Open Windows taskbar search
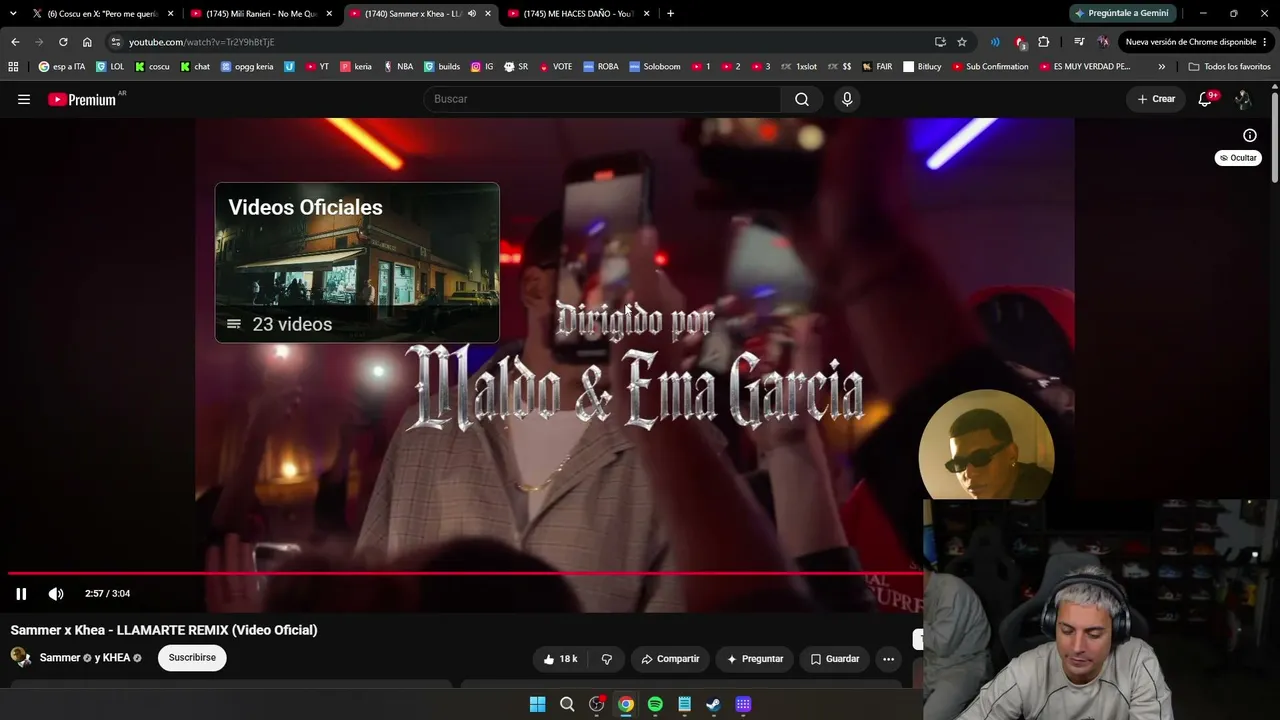This screenshot has width=1280, height=720. point(567,704)
